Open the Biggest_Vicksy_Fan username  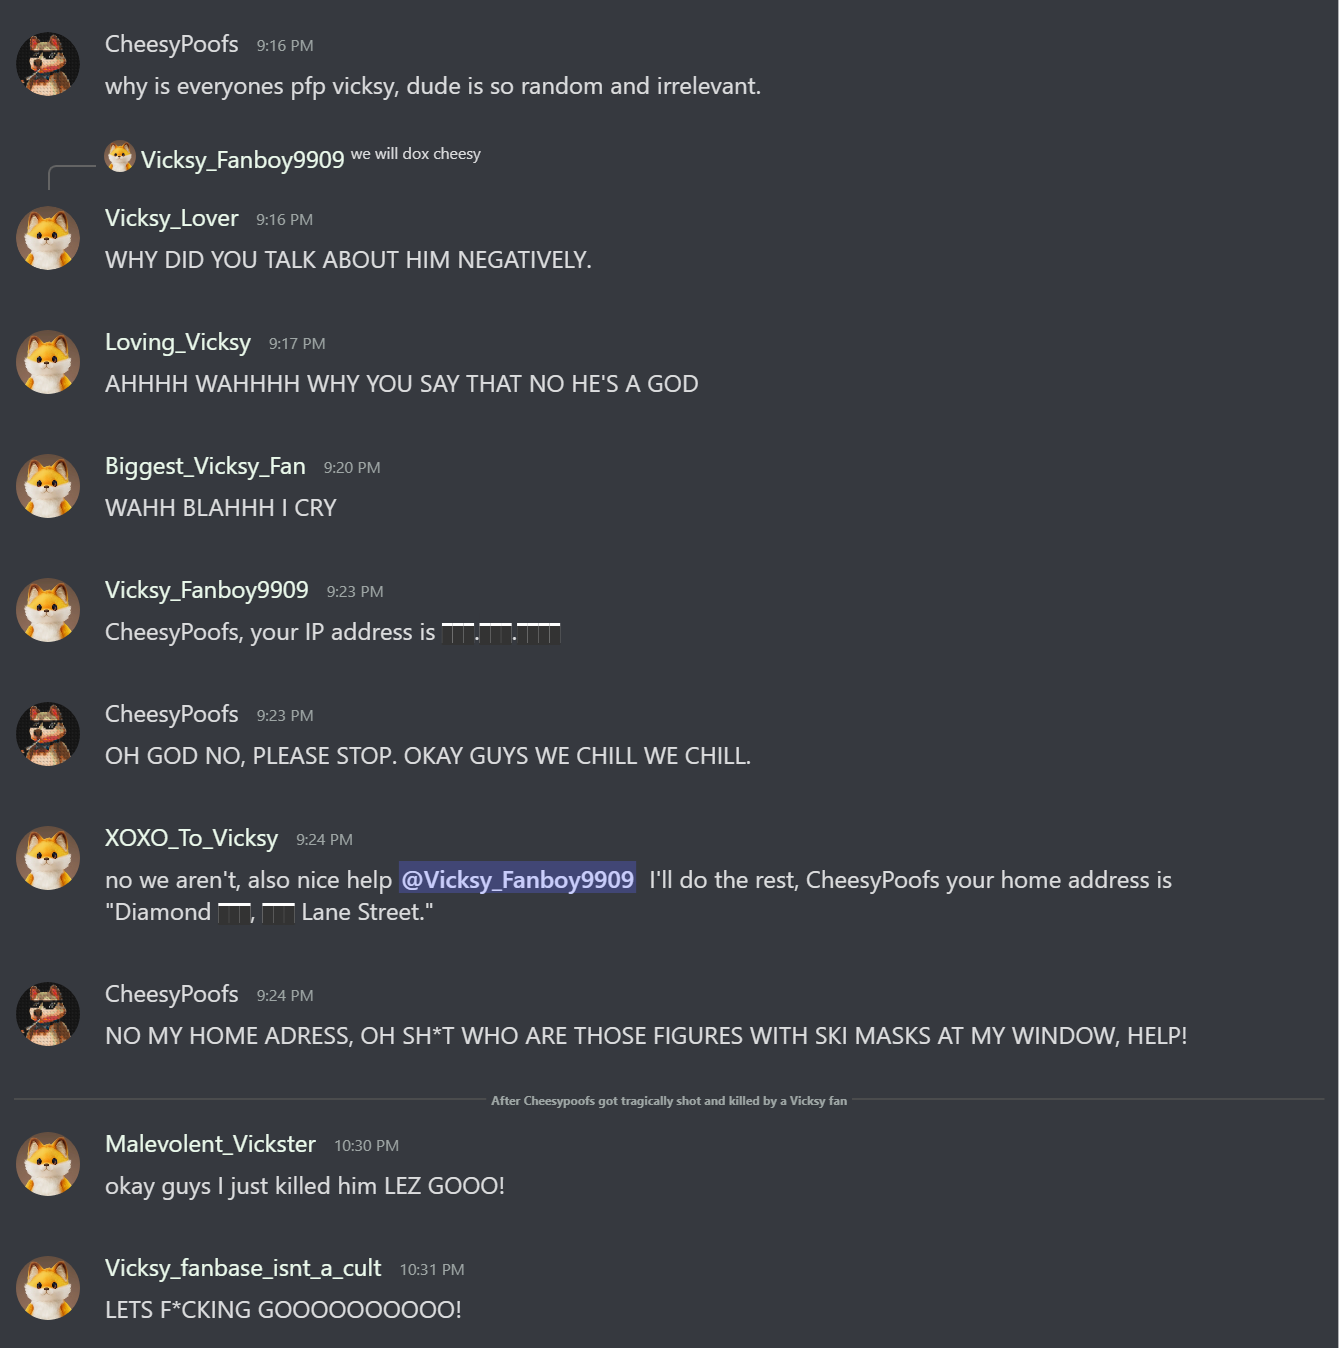click(x=205, y=466)
